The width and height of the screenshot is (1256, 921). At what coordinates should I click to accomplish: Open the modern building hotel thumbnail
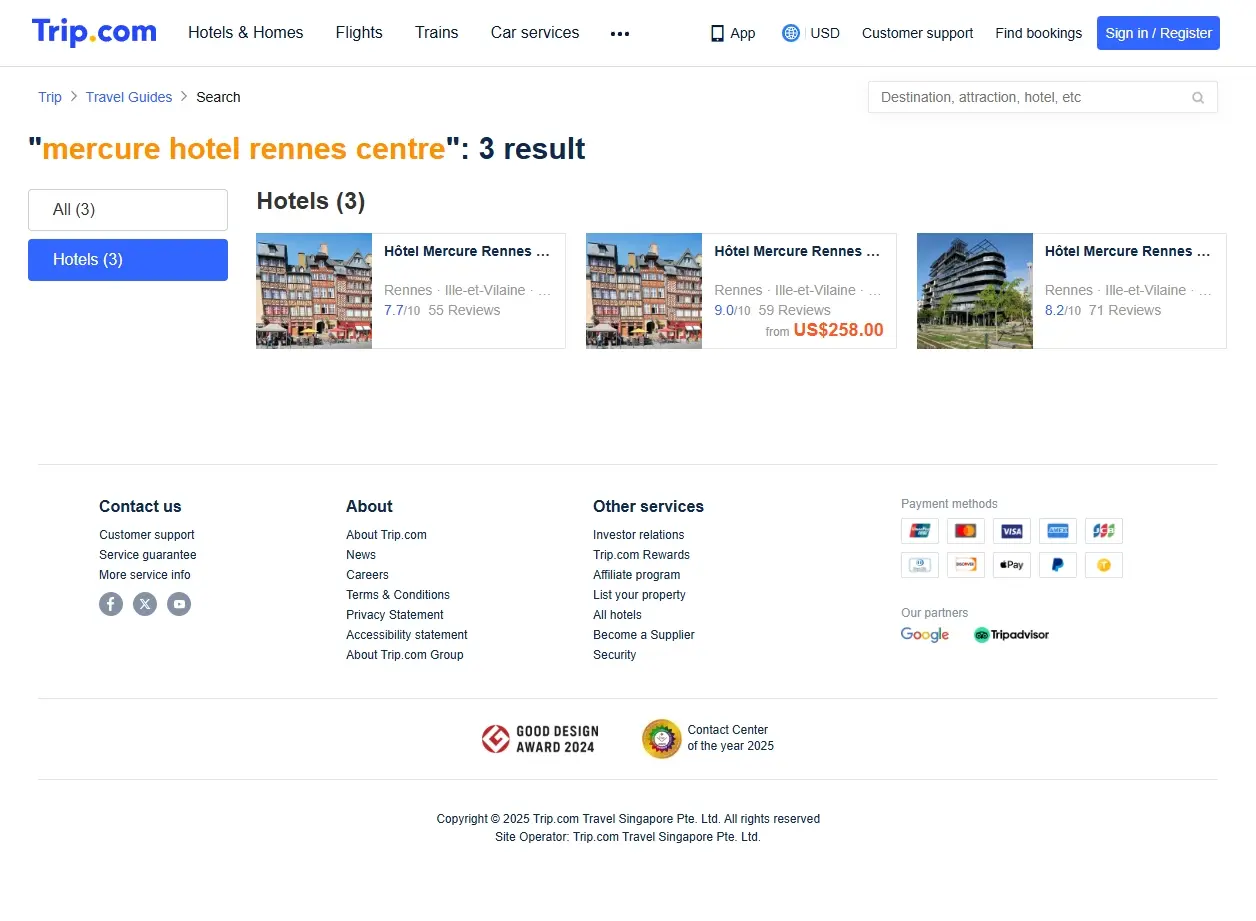click(x=975, y=291)
